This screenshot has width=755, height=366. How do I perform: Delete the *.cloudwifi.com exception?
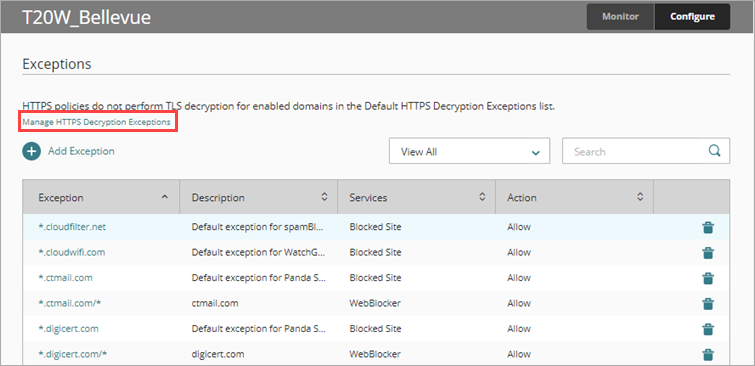[x=708, y=253]
